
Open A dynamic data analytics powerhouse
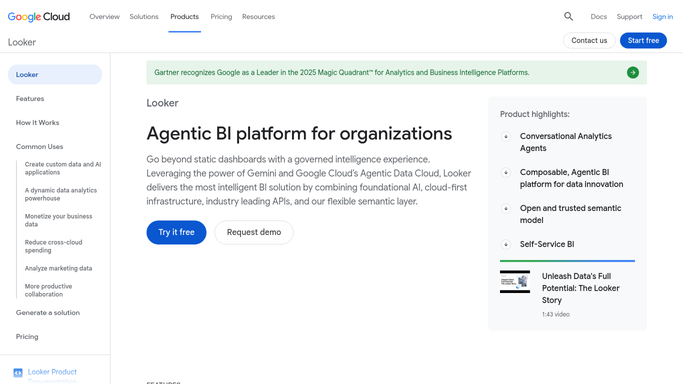pyautogui.click(x=61, y=194)
